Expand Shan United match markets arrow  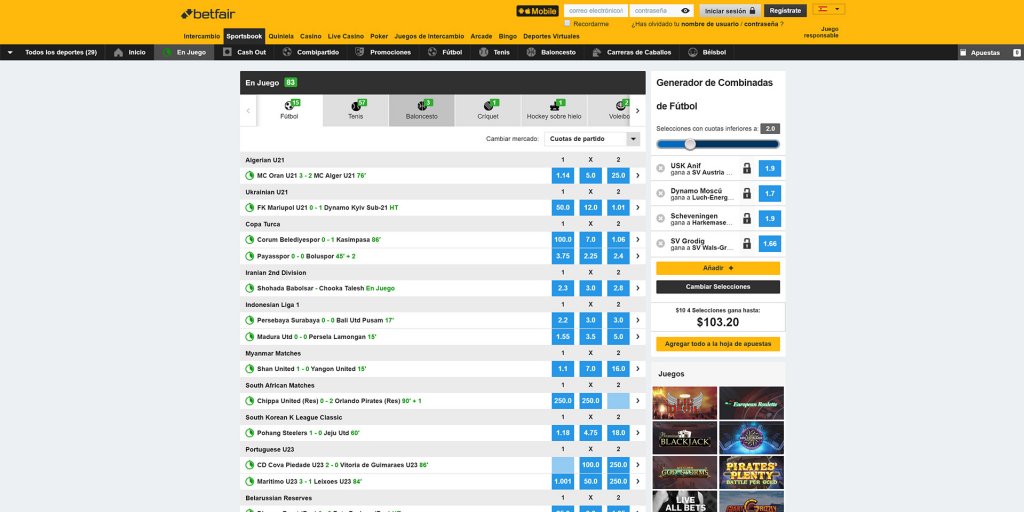638,369
